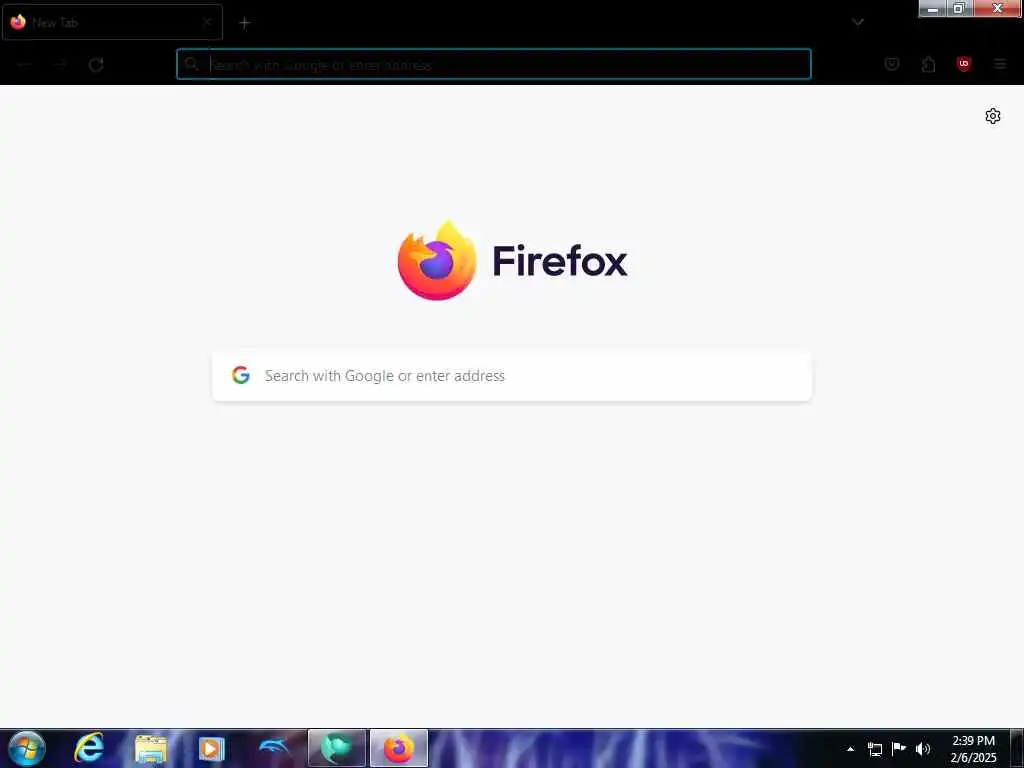
Task: Focus the top address bar field
Action: tap(494, 64)
